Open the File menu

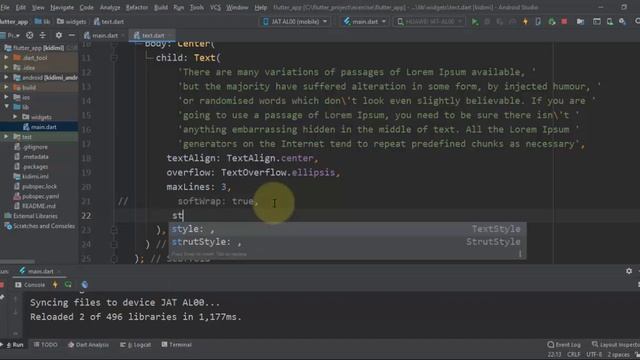pos(5,7)
